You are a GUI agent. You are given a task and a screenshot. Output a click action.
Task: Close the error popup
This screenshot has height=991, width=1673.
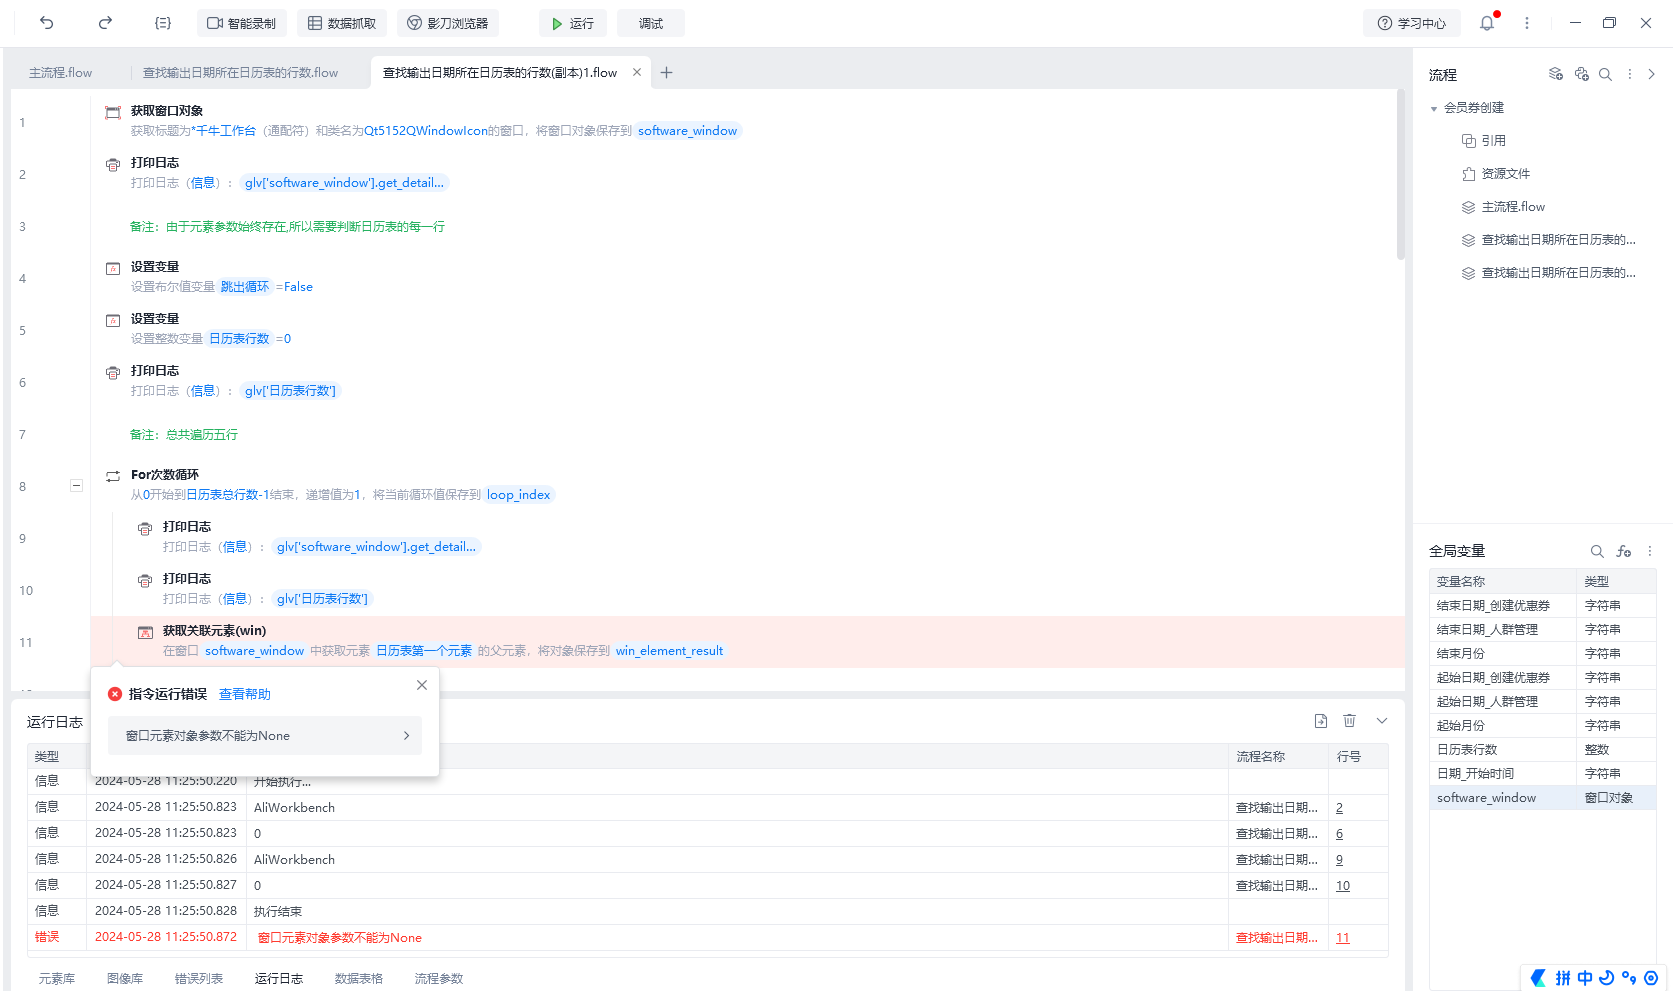tap(422, 685)
